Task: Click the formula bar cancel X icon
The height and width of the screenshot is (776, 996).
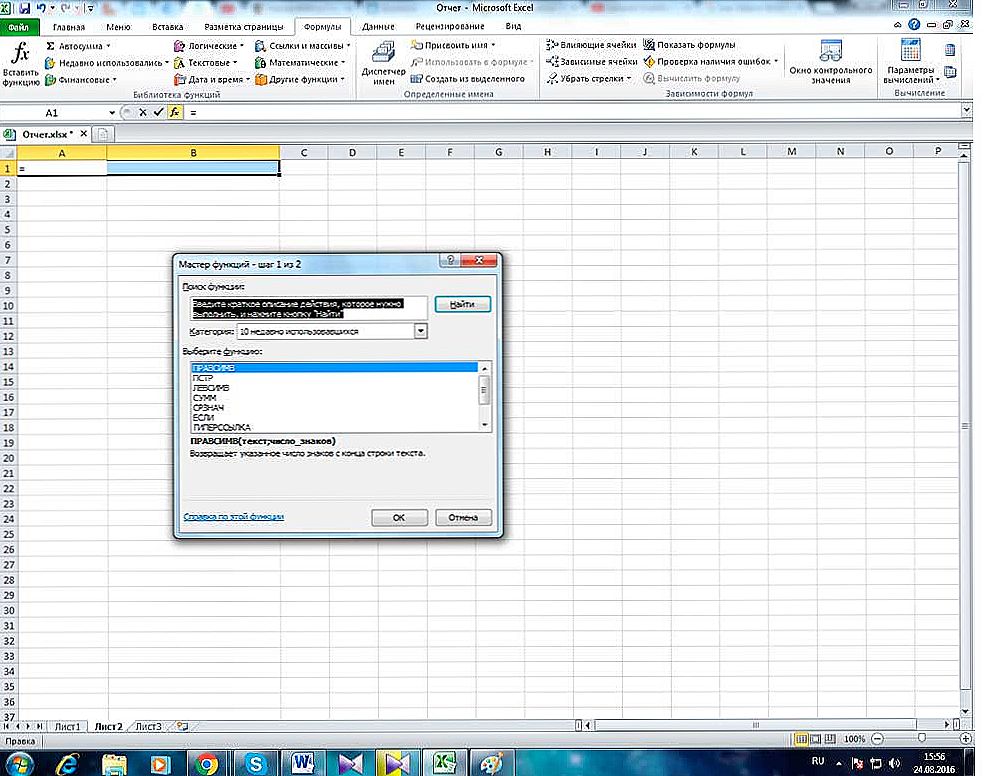Action: (x=144, y=113)
